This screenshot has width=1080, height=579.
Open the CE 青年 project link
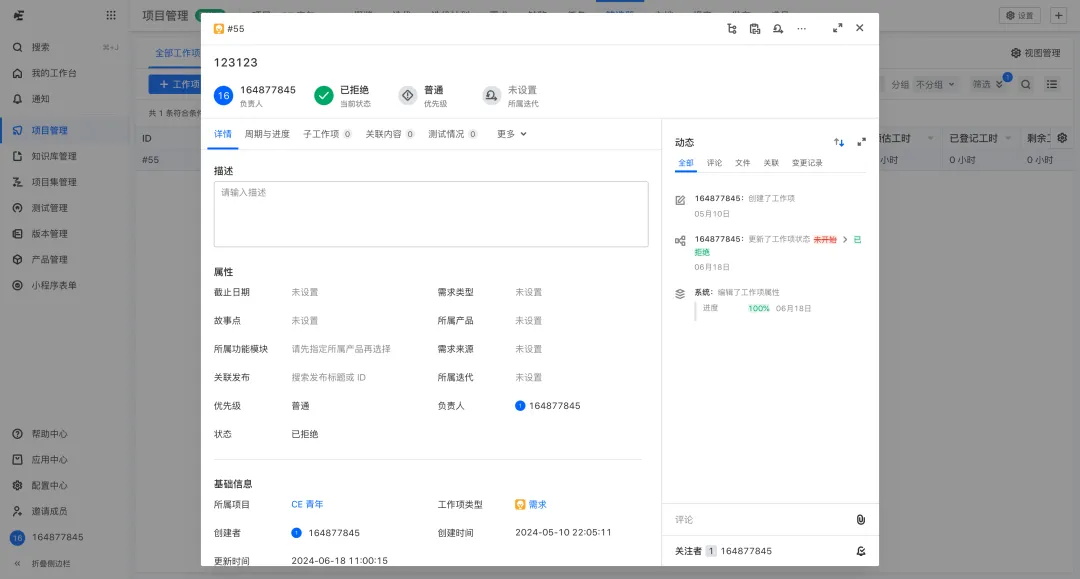point(307,504)
